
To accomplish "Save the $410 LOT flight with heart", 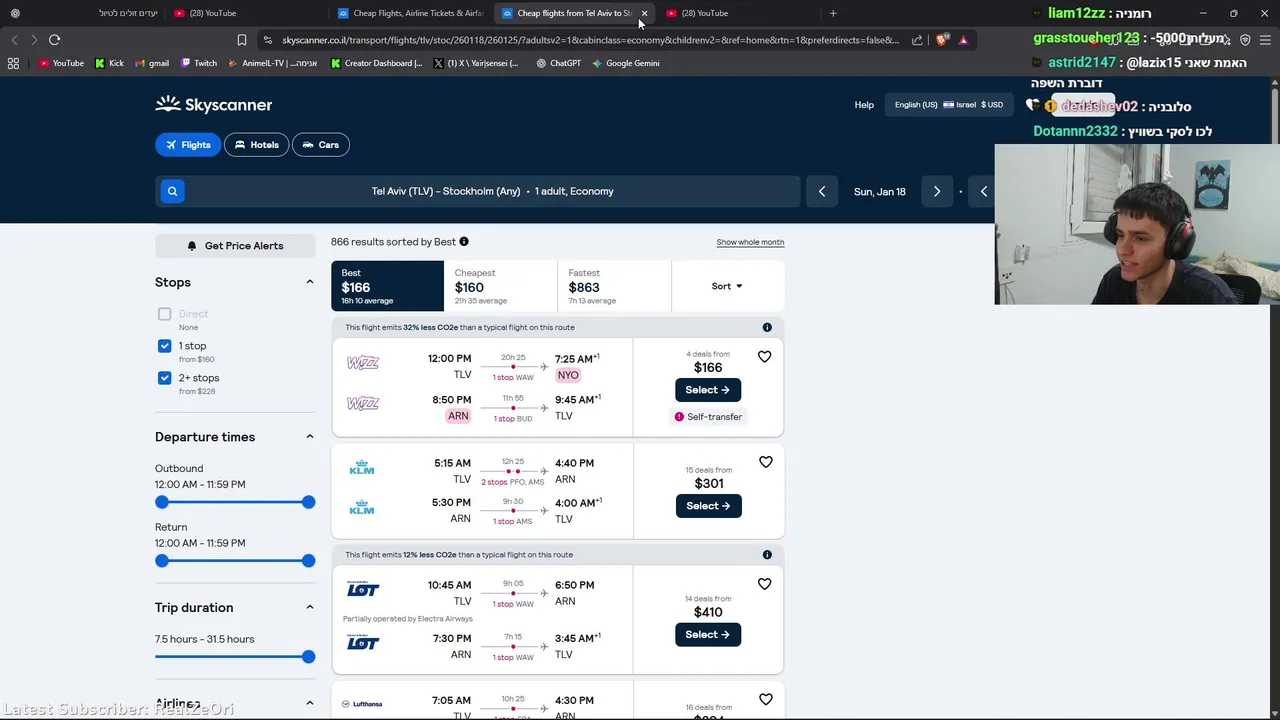I will (764, 584).
